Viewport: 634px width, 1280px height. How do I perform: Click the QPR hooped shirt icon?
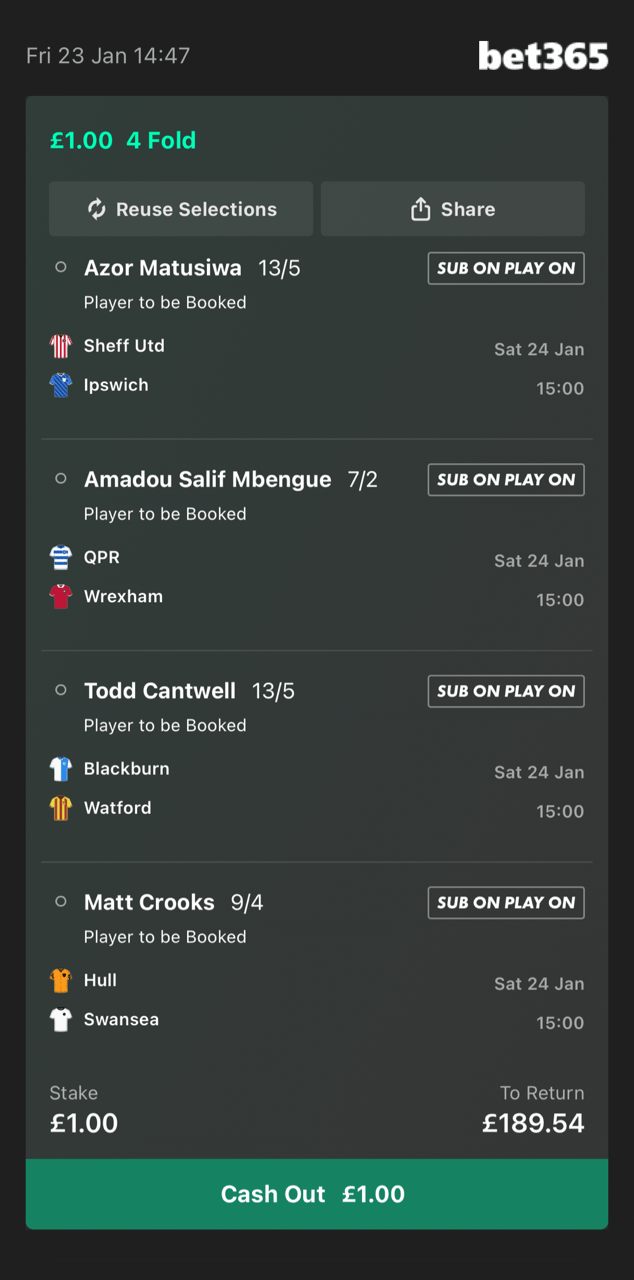coord(61,557)
